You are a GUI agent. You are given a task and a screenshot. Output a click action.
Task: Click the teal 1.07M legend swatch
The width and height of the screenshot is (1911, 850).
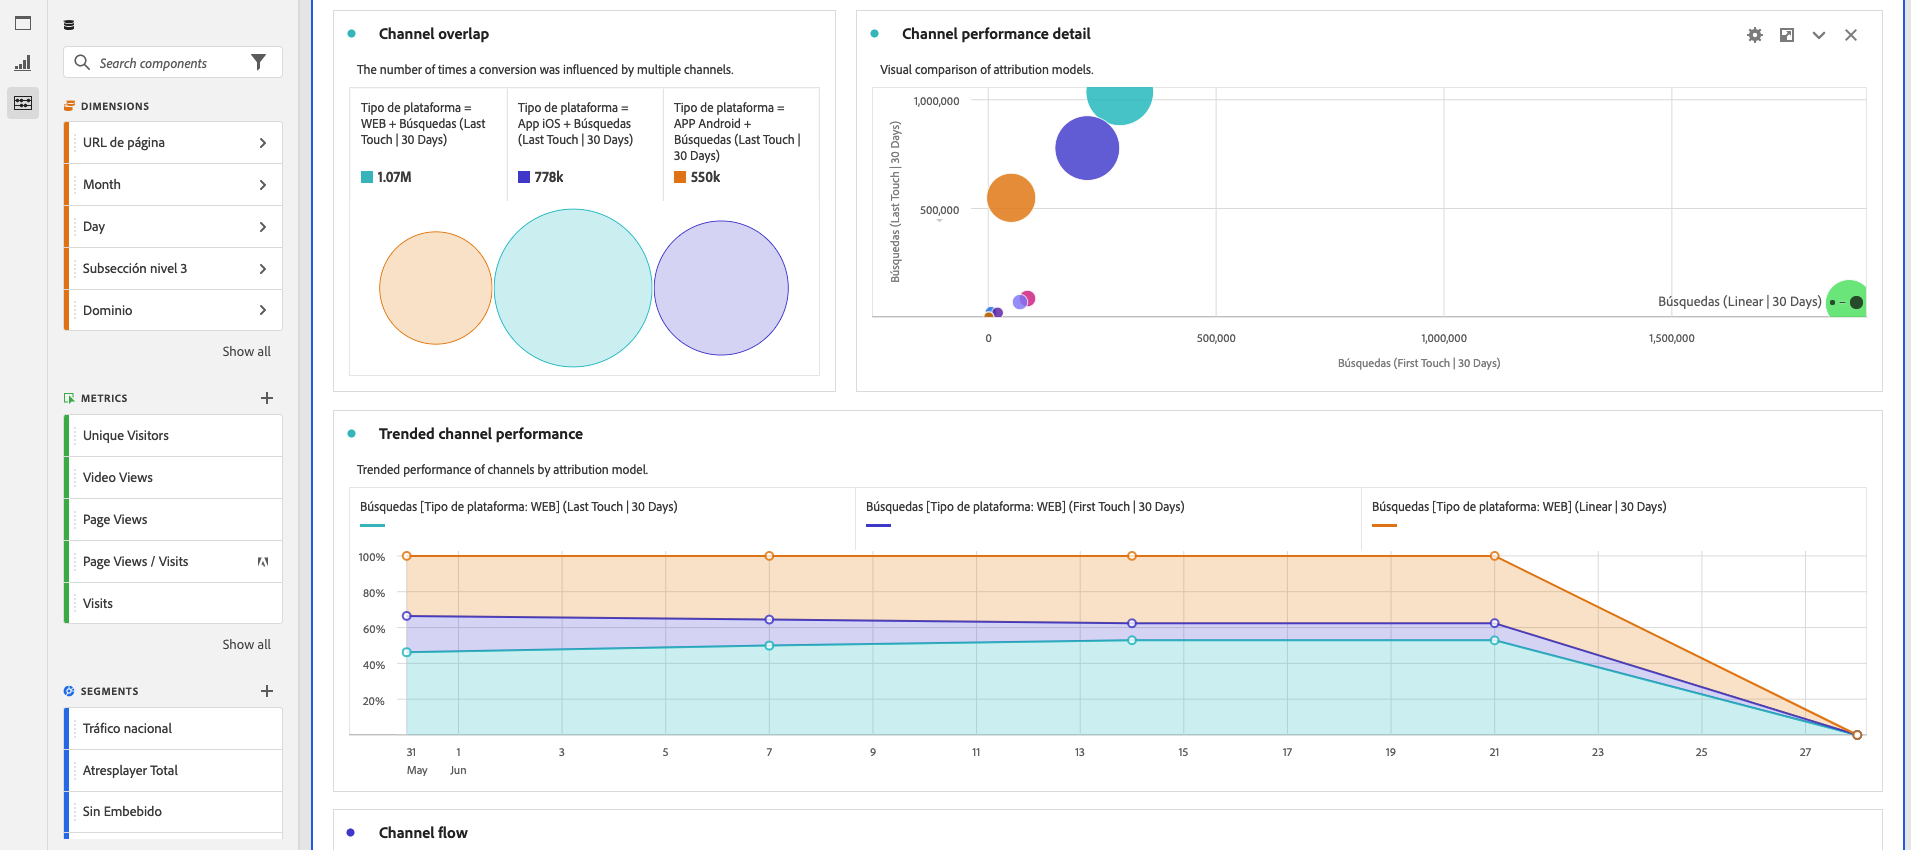coord(367,177)
